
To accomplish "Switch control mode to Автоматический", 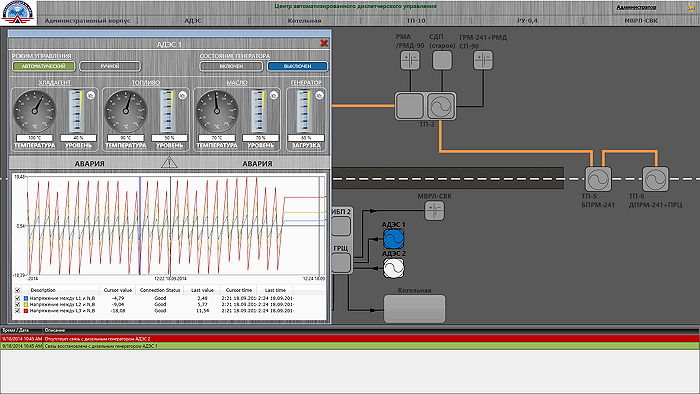I will click(43, 66).
